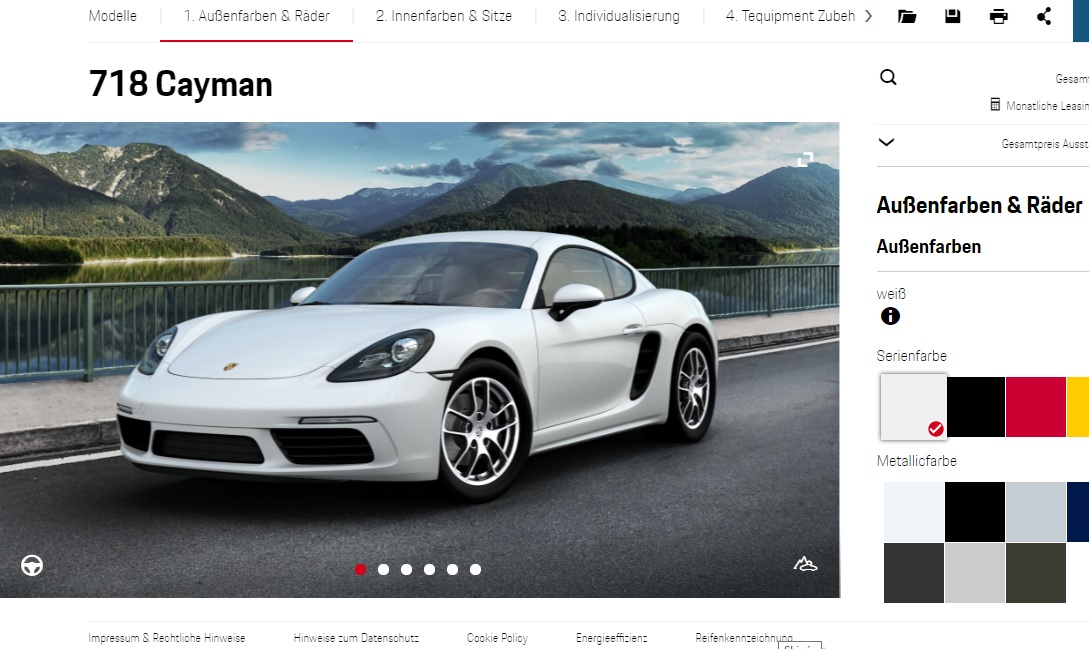The width and height of the screenshot is (1089, 649).
Task: Select third car view dot
Action: tap(406, 570)
